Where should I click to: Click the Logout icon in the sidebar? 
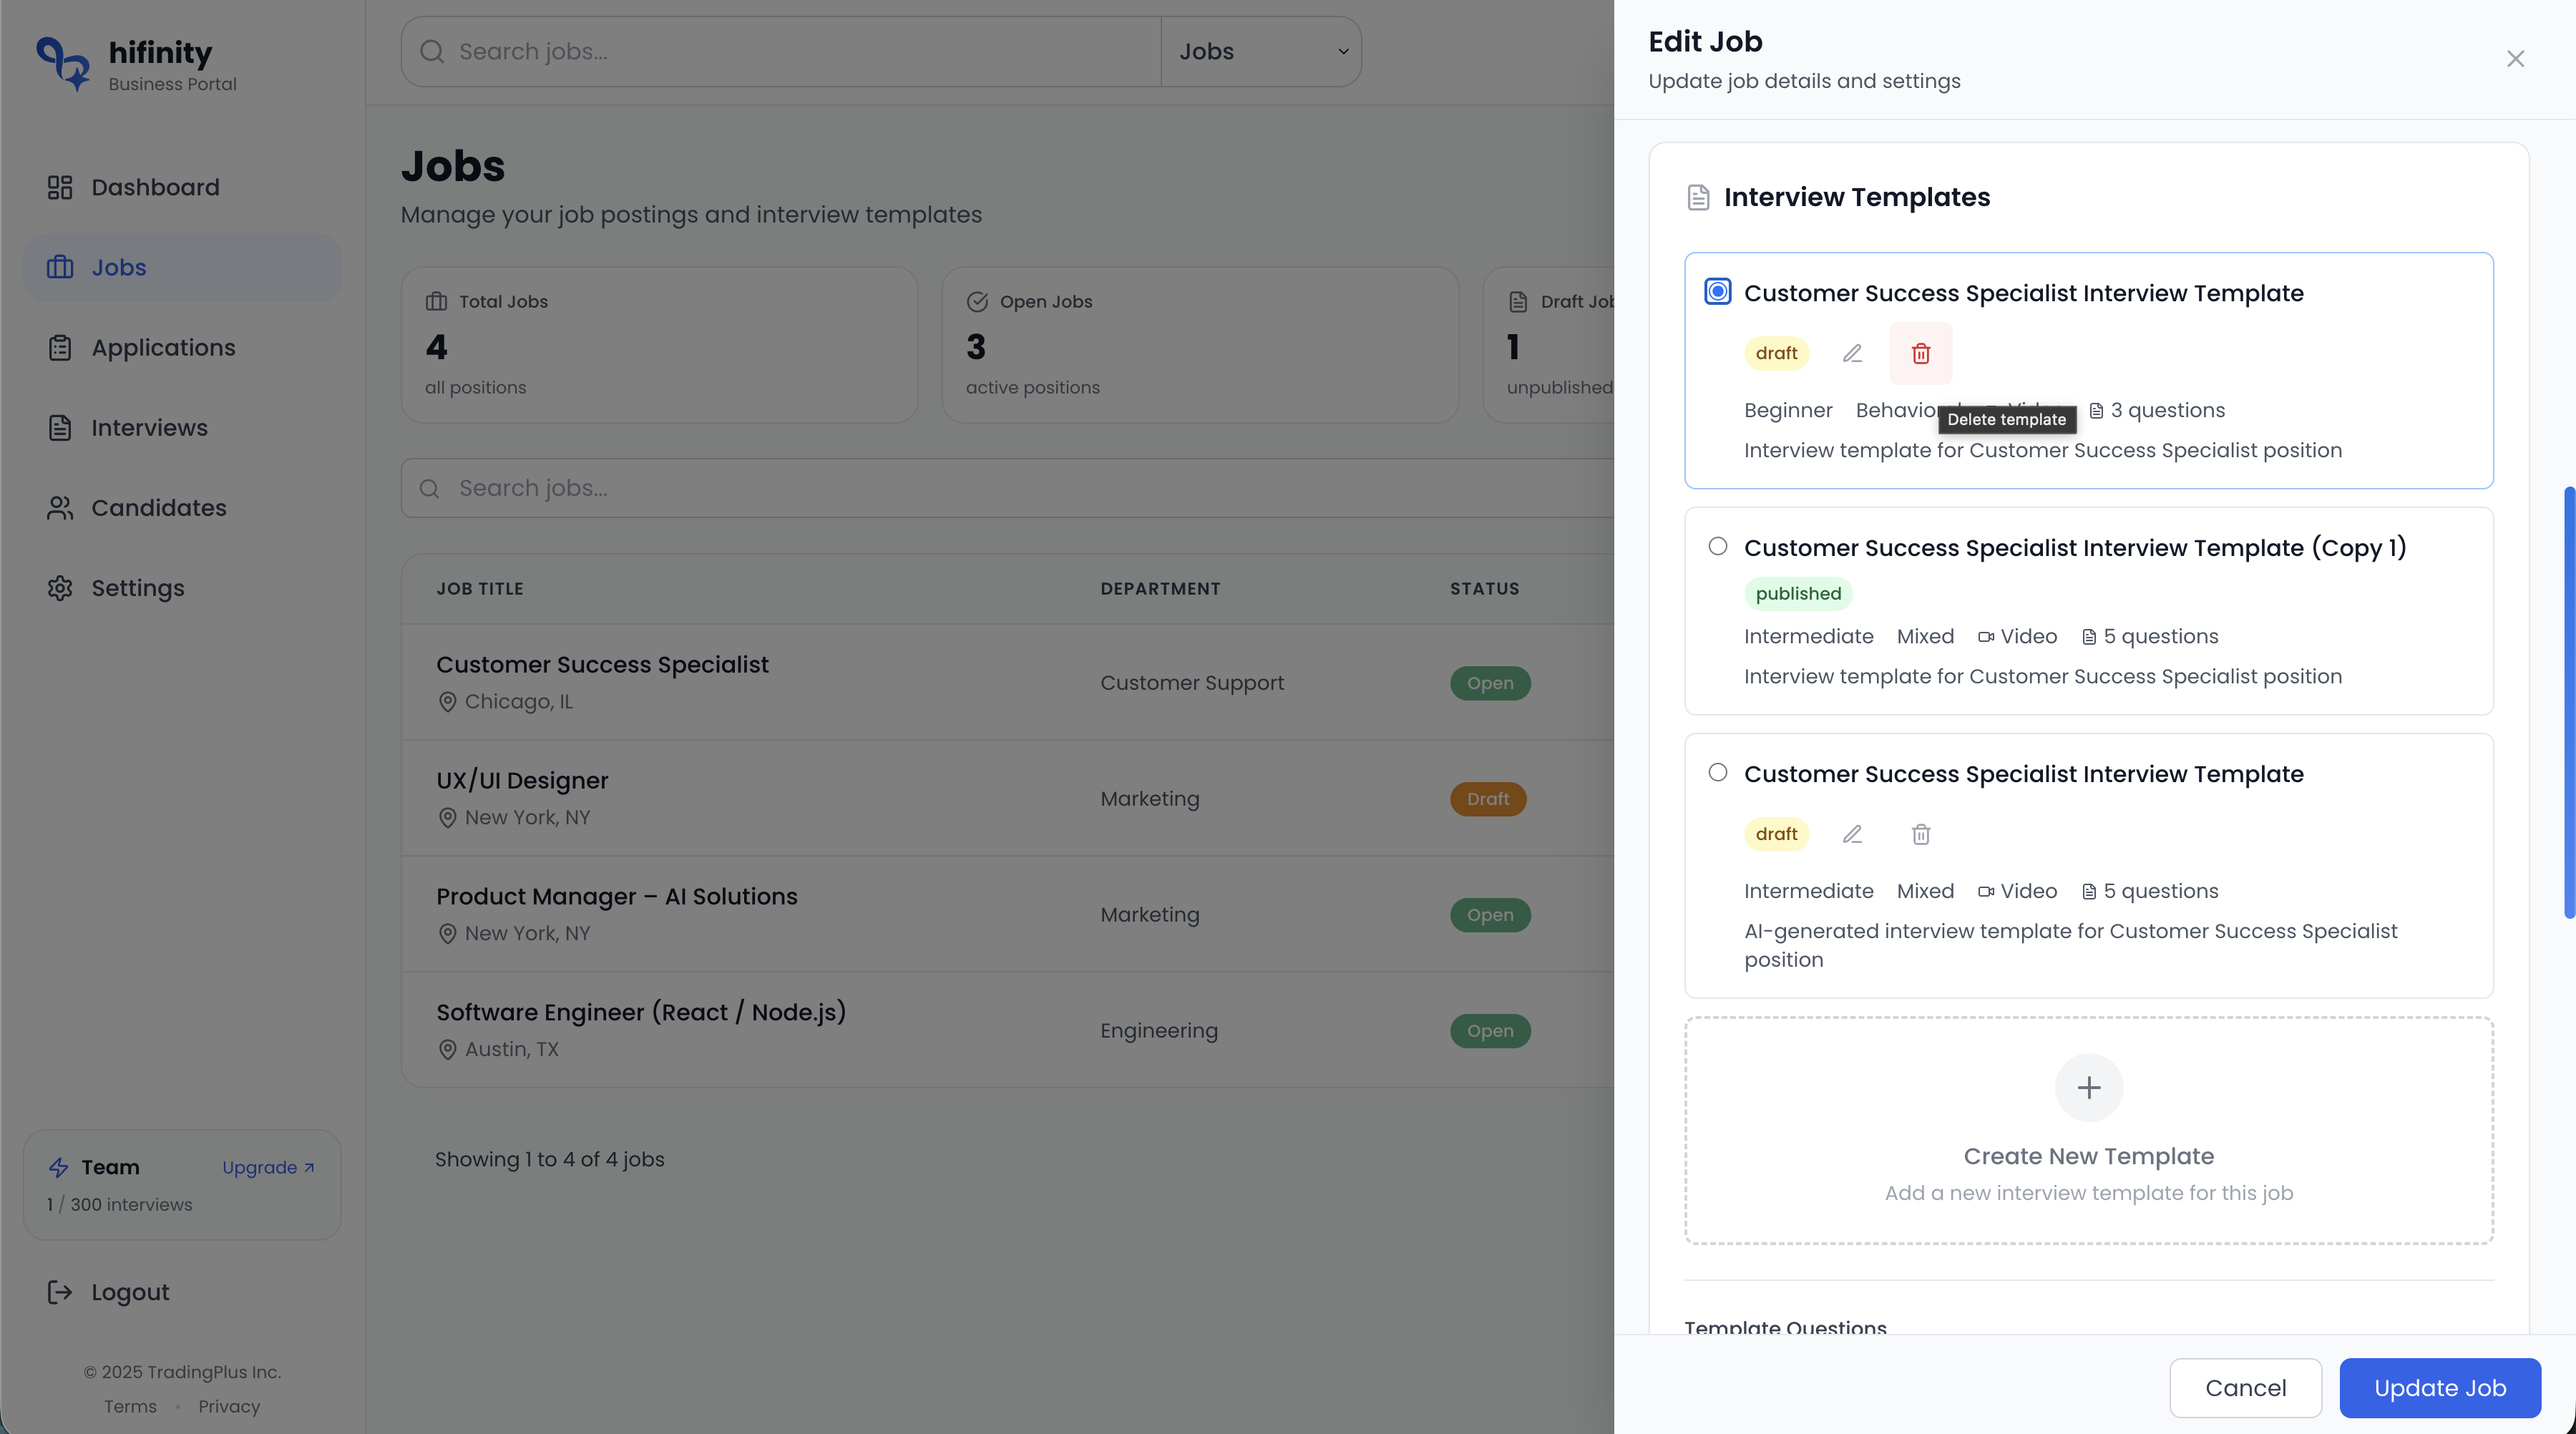[60, 1292]
